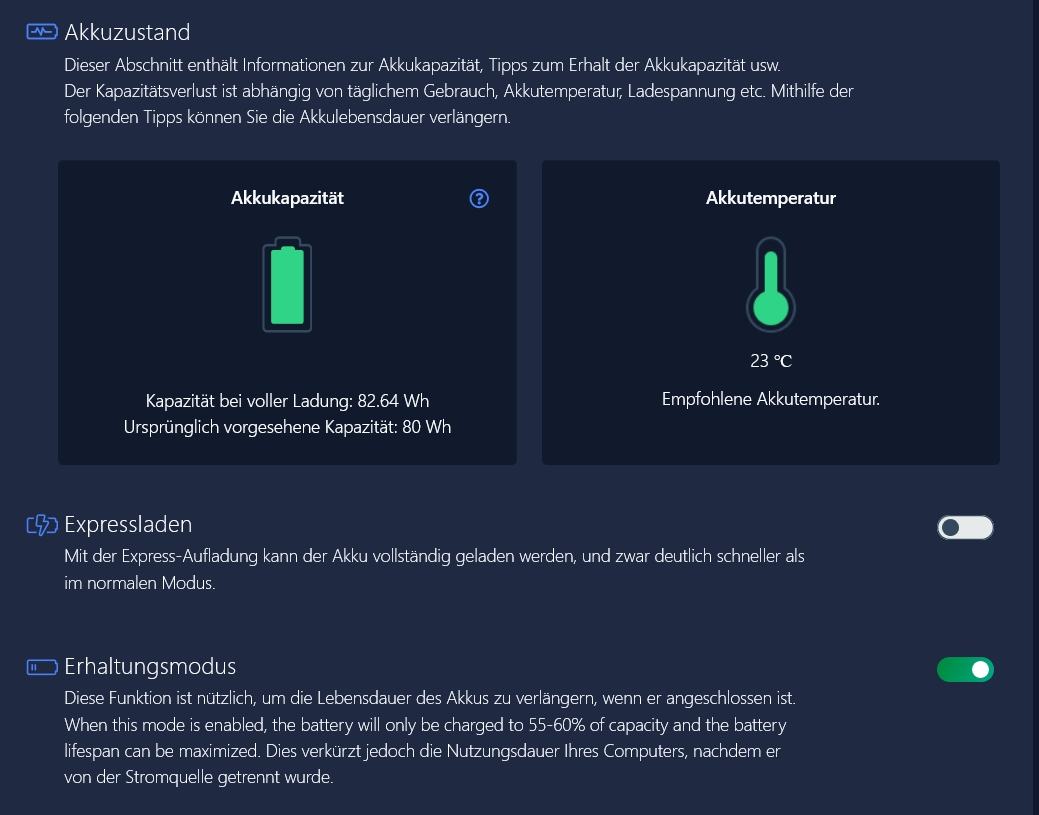
Task: Disable the Erhaltungsmodus toggle switch
Action: (x=965, y=669)
